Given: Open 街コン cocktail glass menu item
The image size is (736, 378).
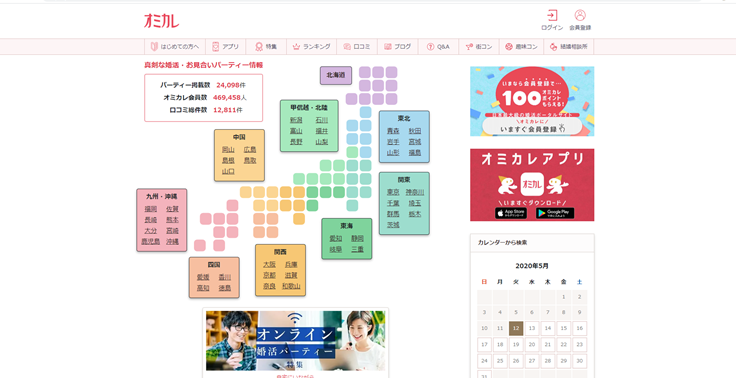Looking at the screenshot, I should (x=479, y=46).
